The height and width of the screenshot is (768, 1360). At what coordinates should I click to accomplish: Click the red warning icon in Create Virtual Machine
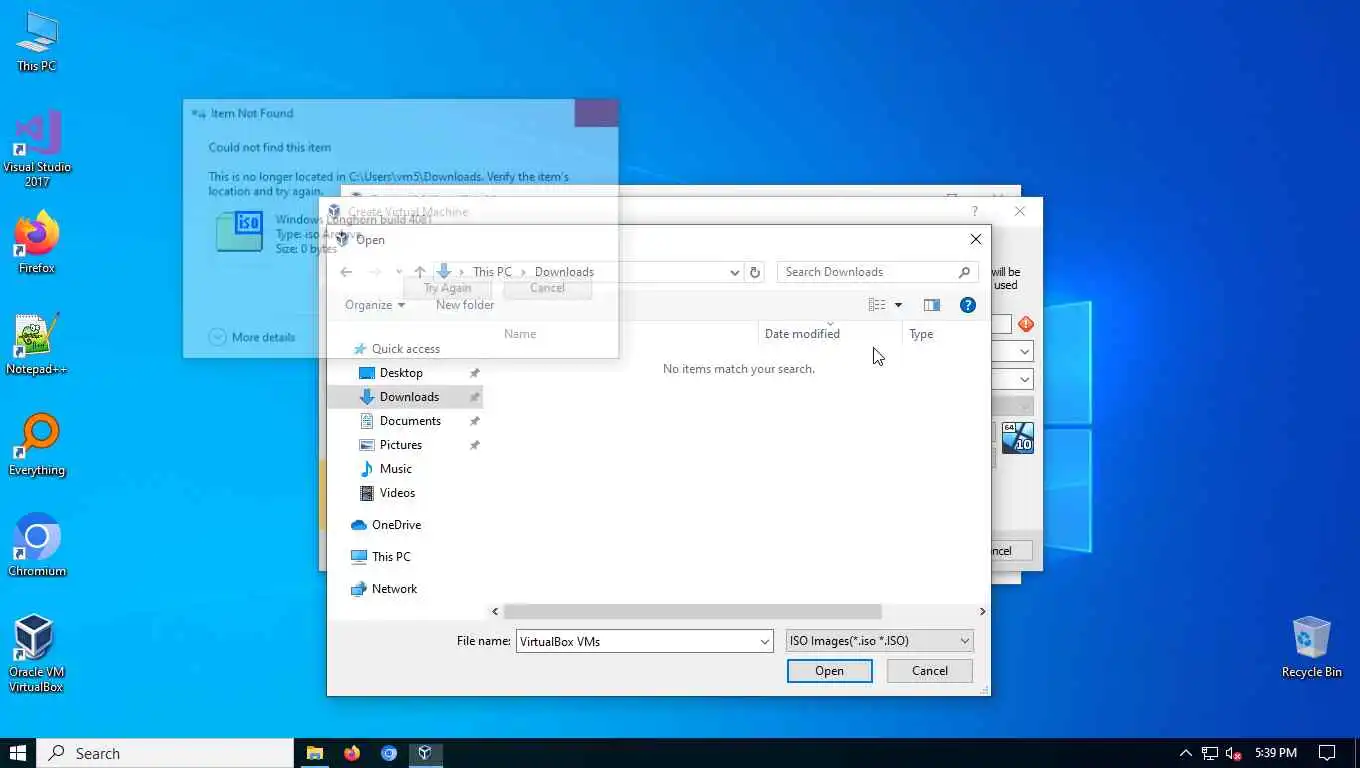point(1025,324)
